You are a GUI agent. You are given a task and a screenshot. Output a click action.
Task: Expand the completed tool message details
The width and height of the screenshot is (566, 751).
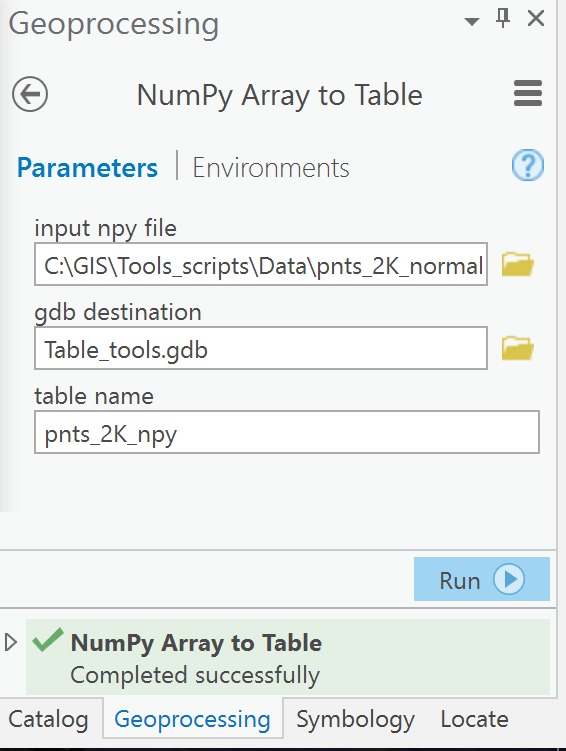tap(11, 642)
